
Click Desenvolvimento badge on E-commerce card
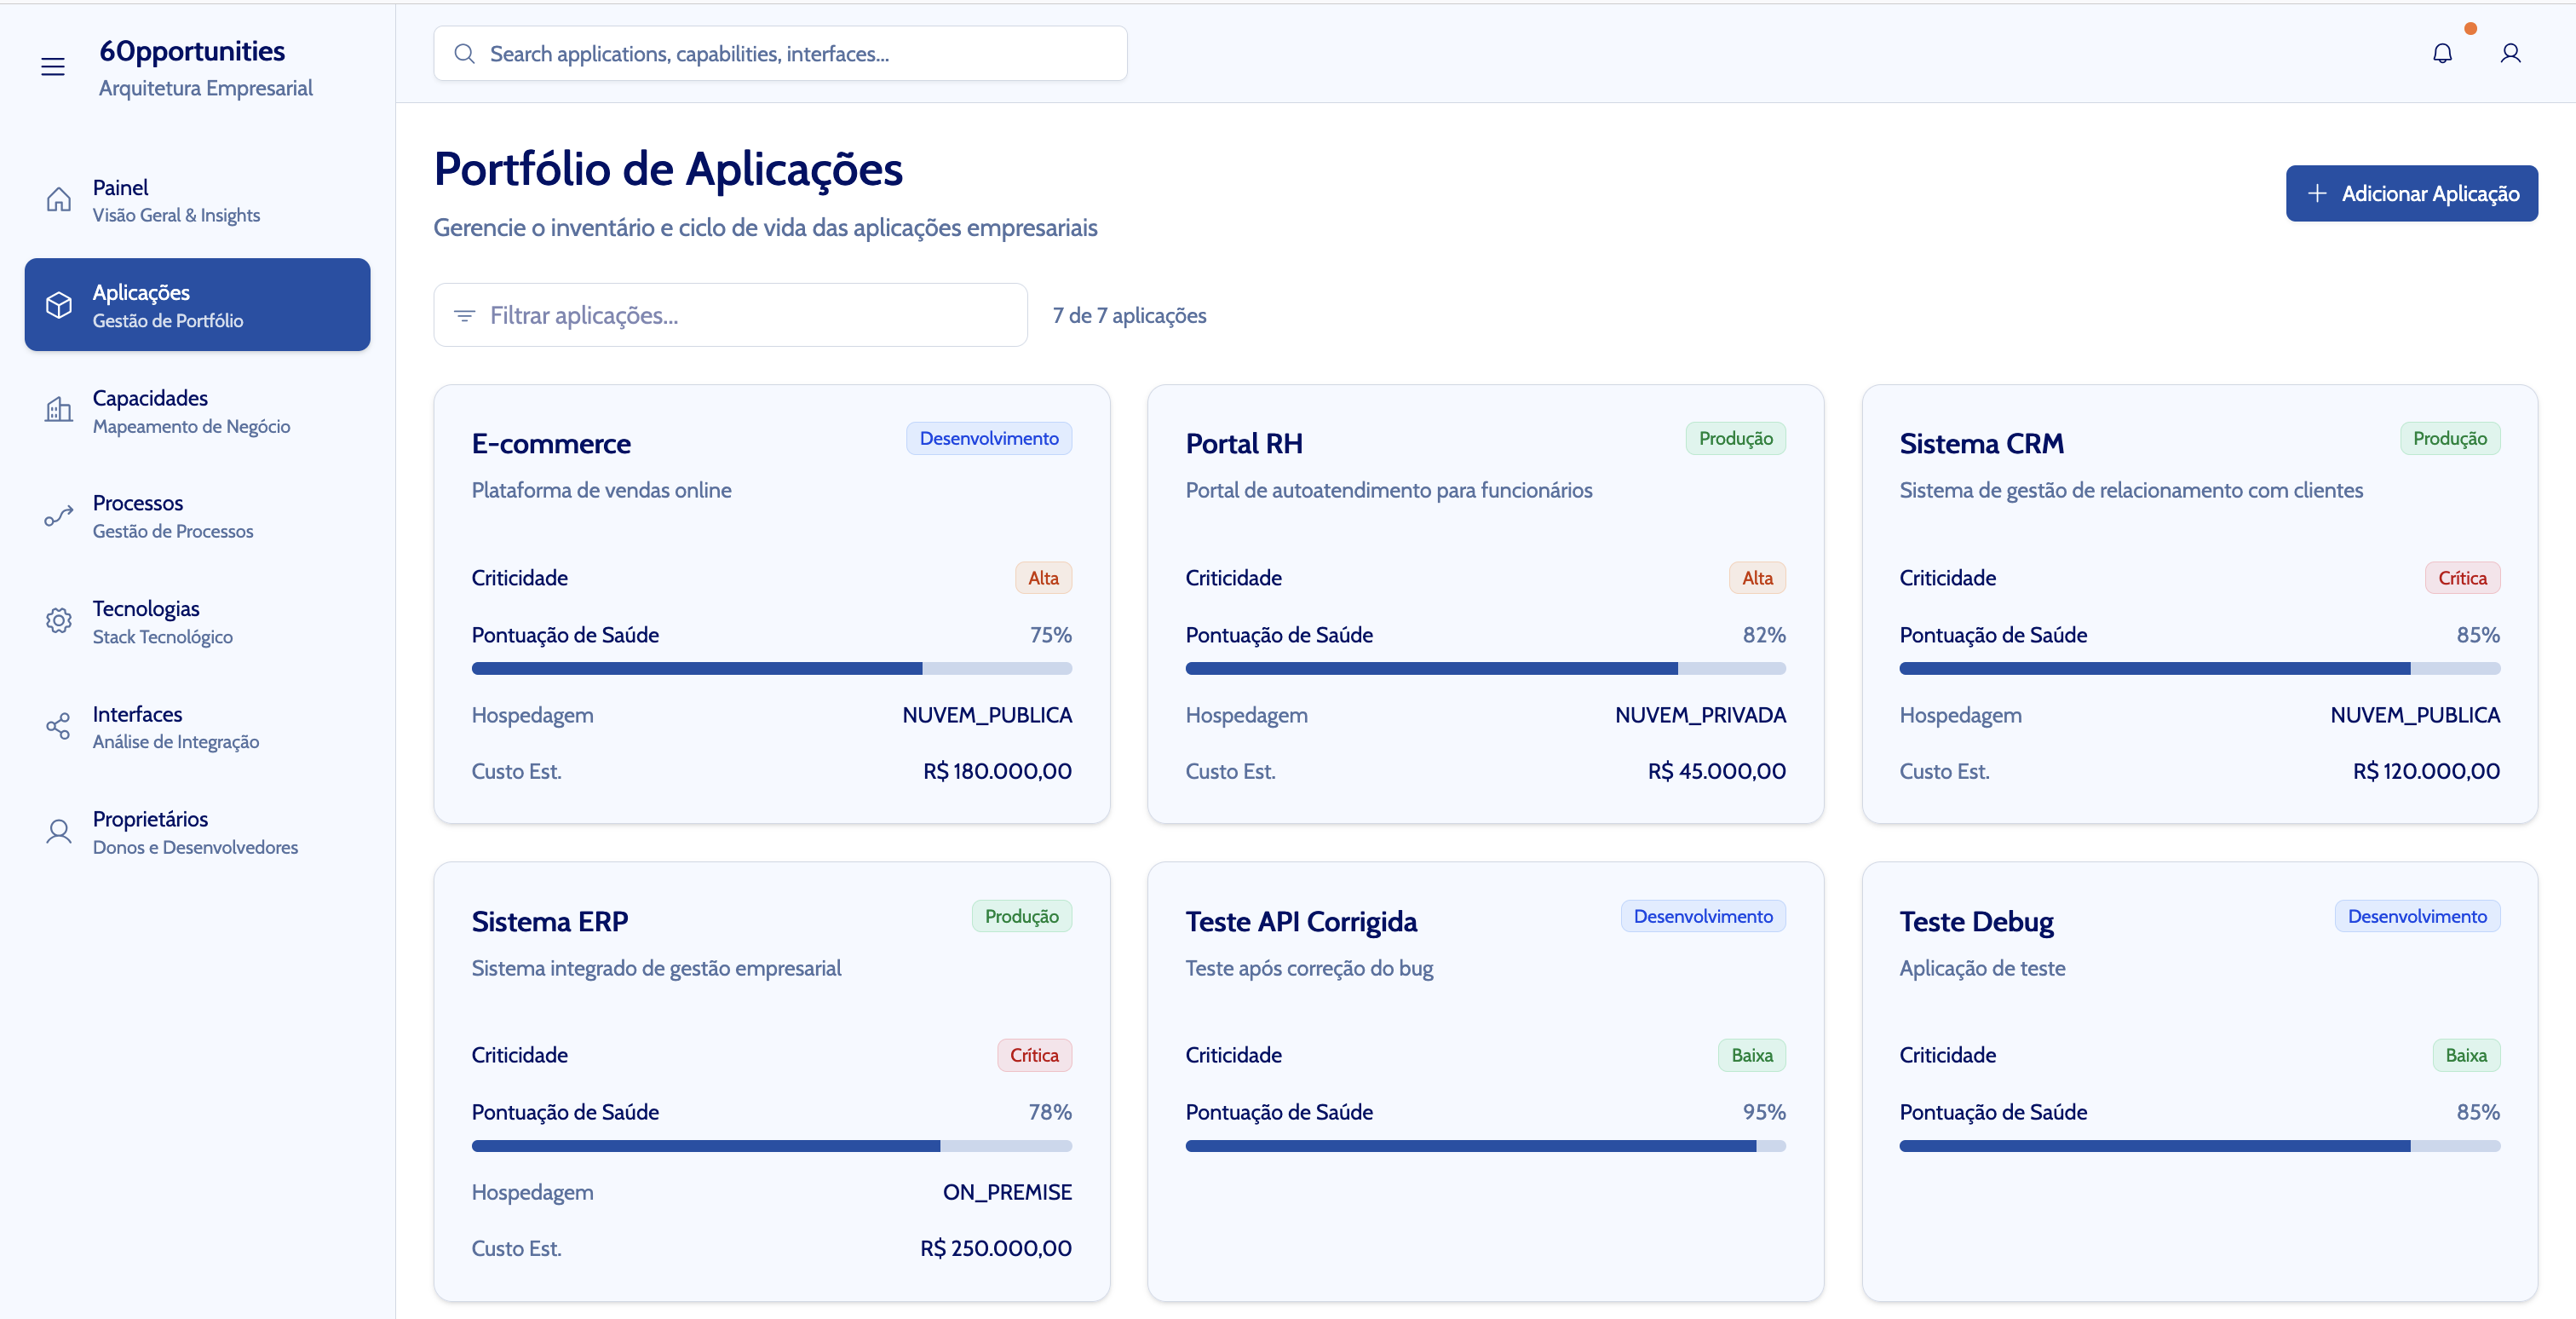coord(988,439)
